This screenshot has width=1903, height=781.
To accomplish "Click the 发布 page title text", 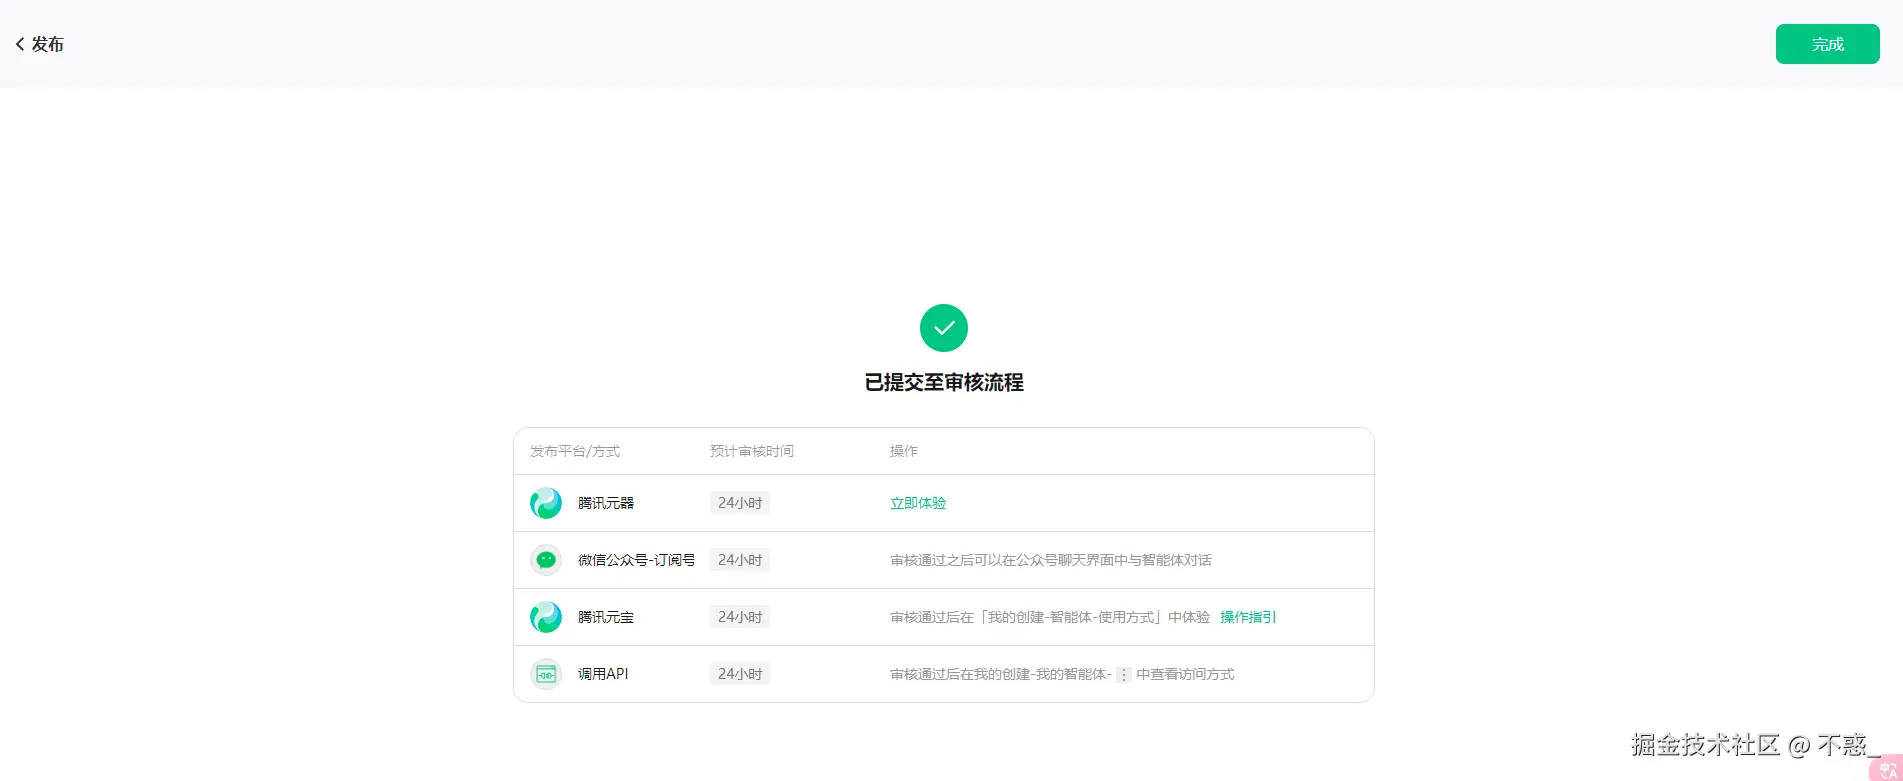I will click(47, 44).
